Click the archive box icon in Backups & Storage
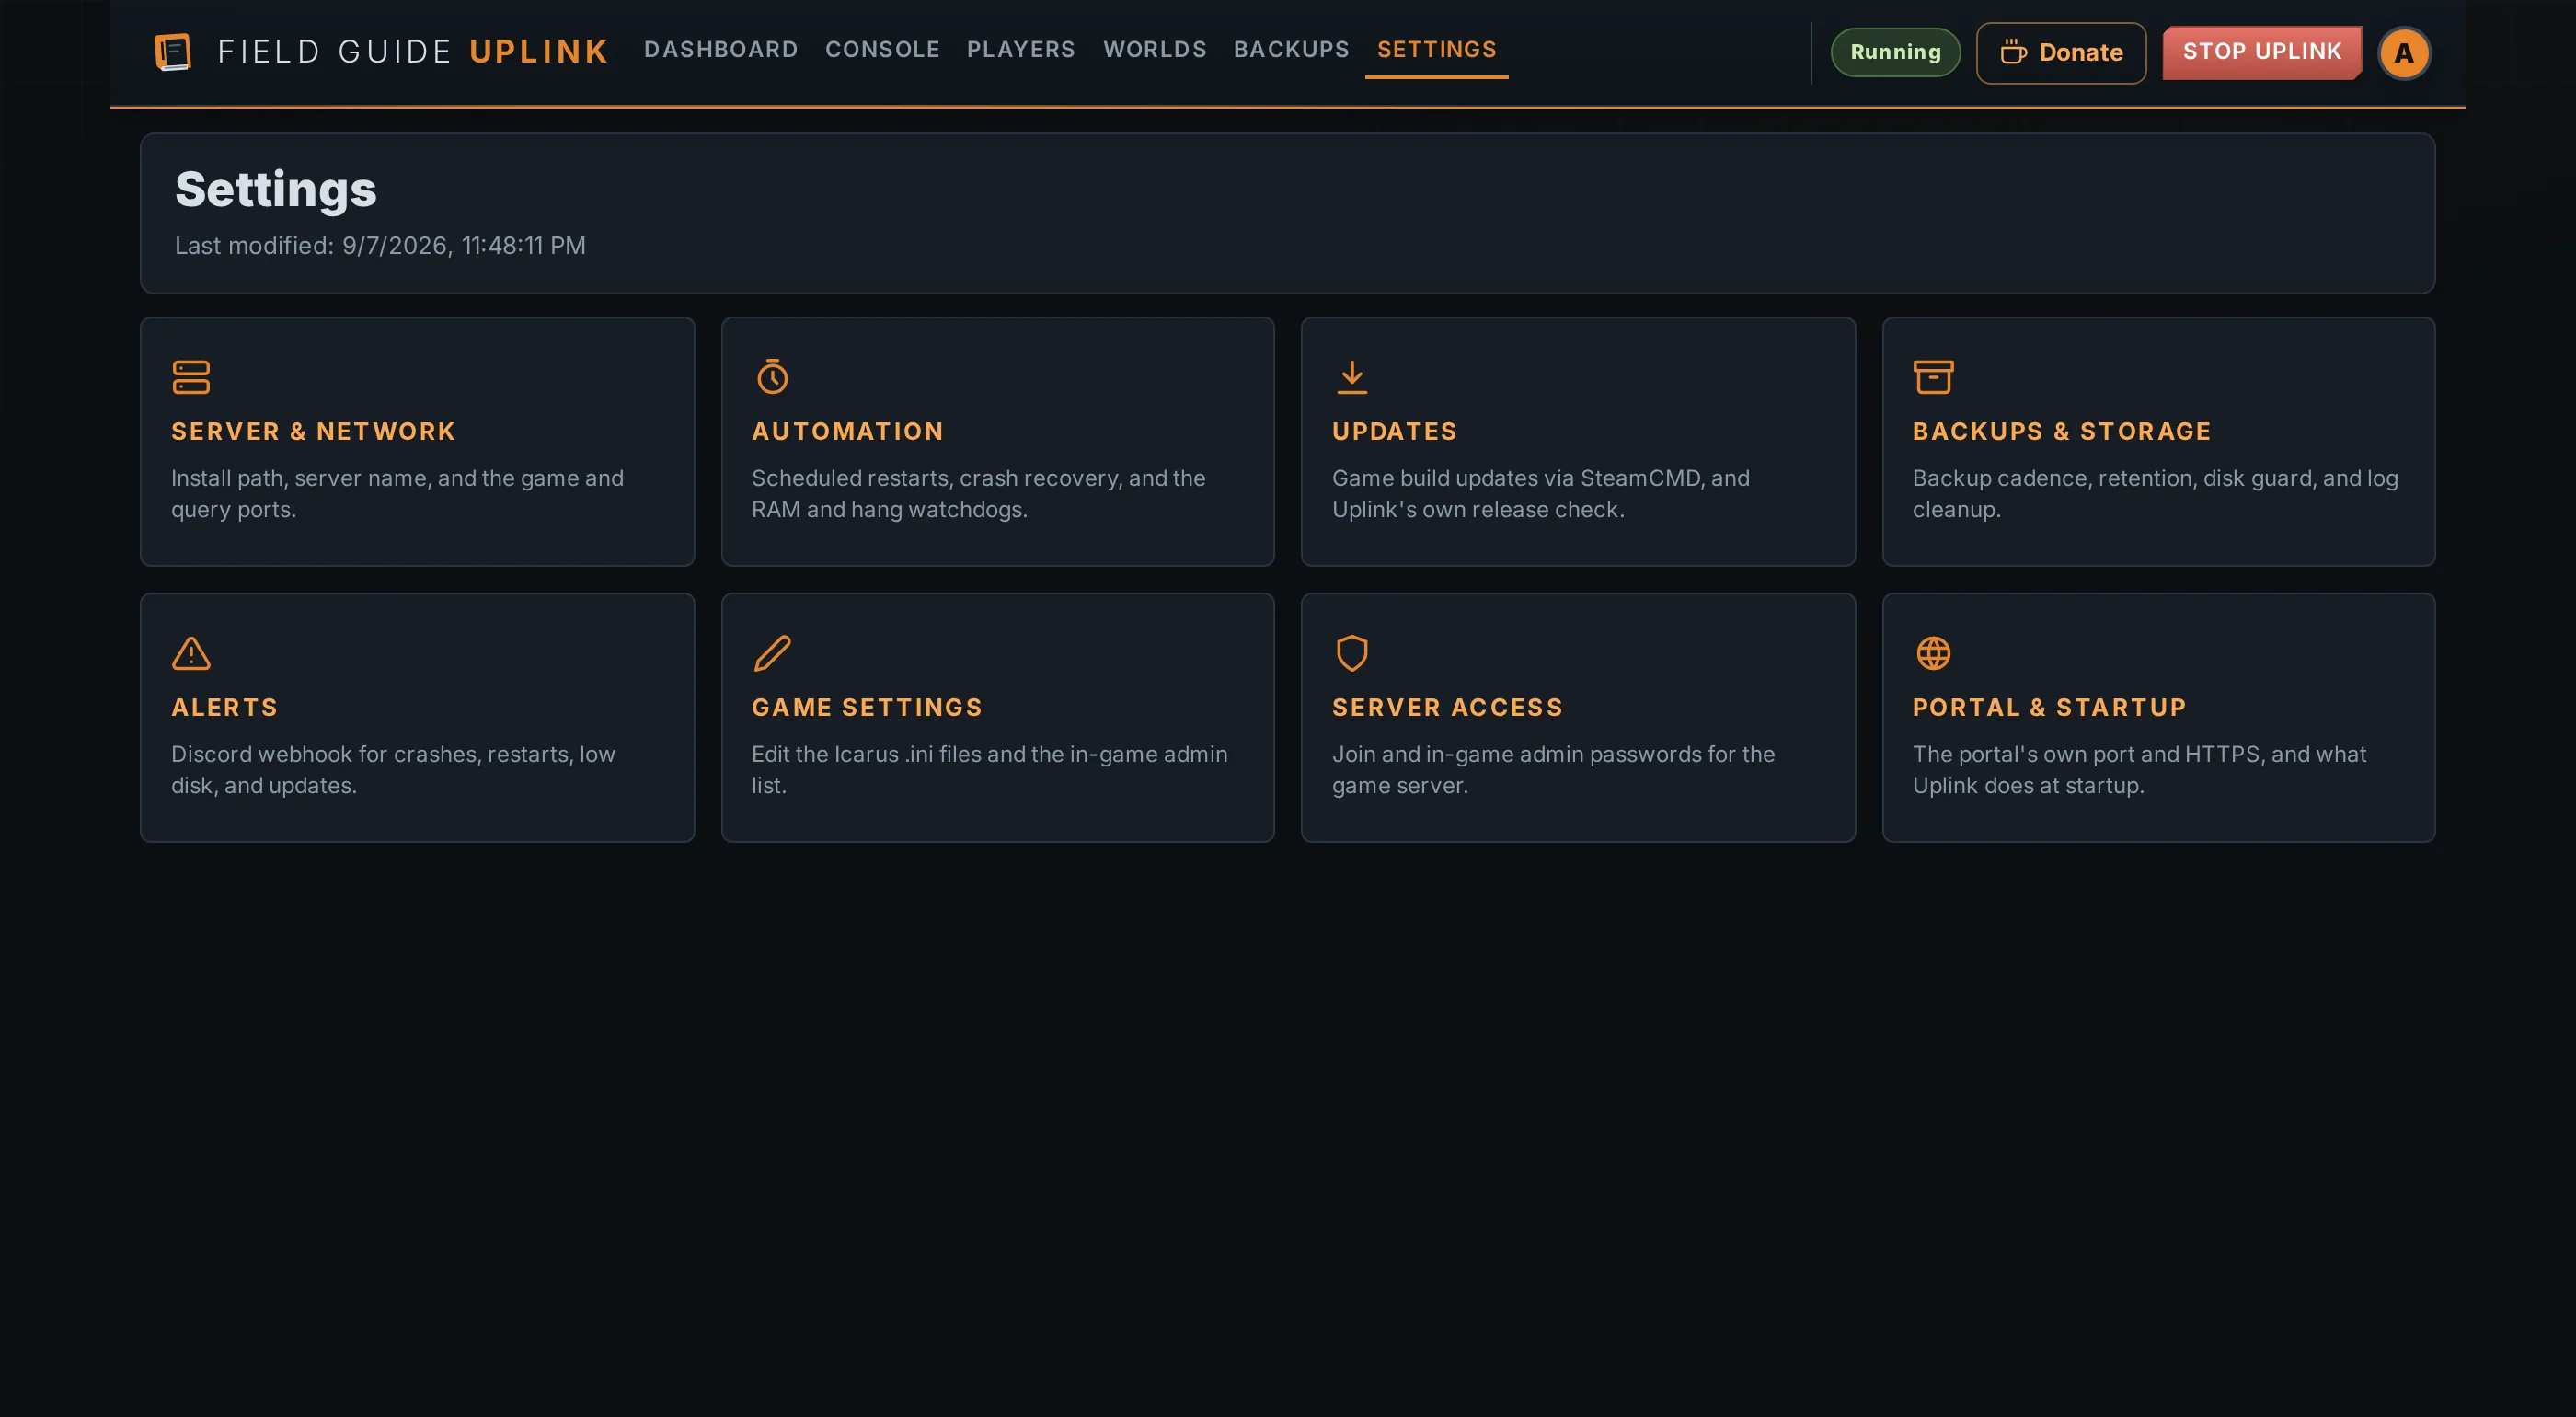 click(1933, 377)
